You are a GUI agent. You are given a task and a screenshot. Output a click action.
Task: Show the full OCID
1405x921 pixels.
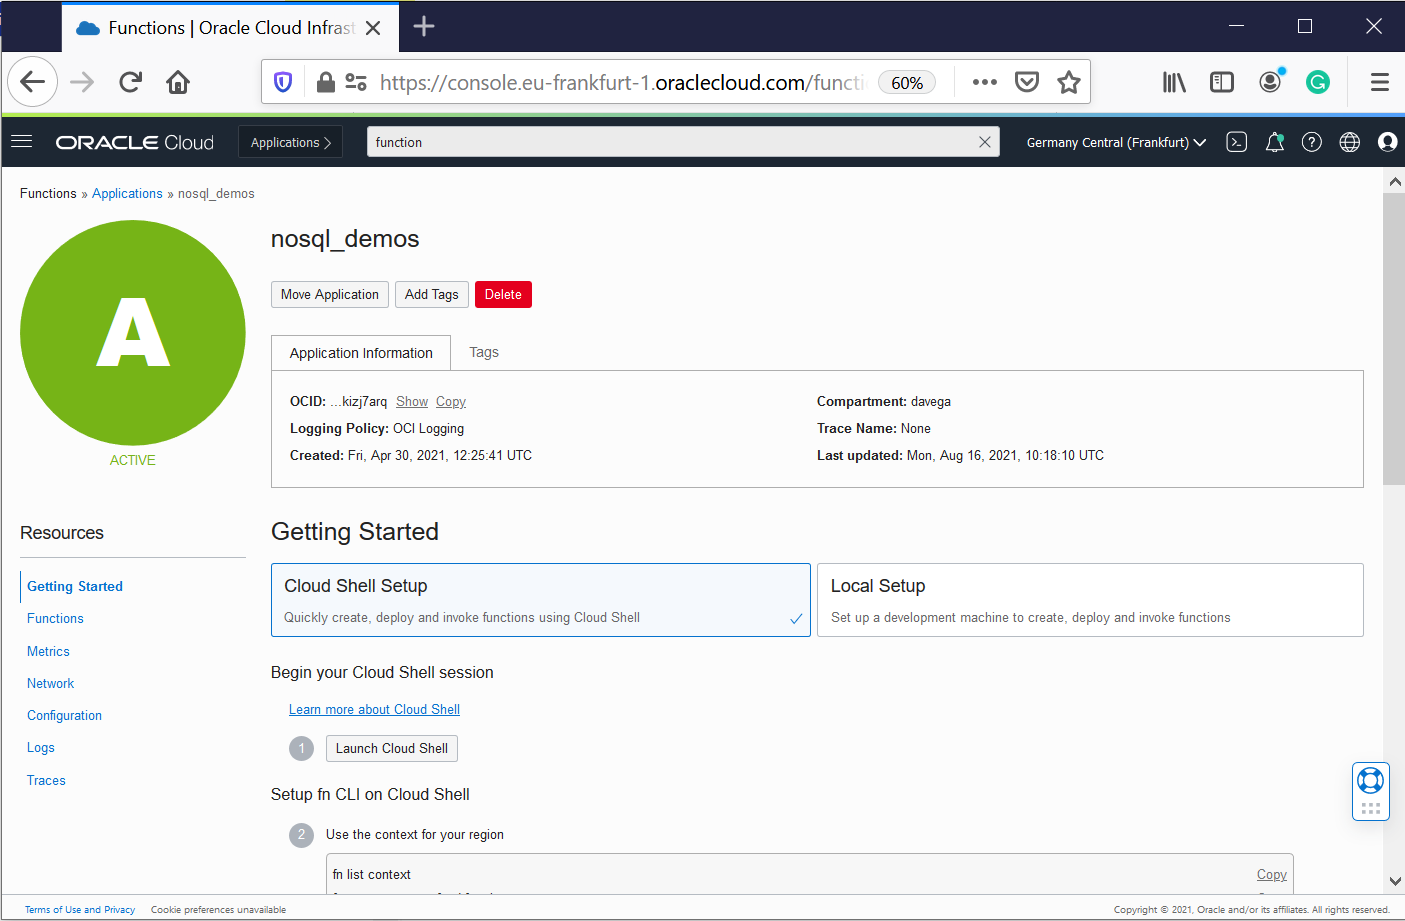pyautogui.click(x=412, y=401)
